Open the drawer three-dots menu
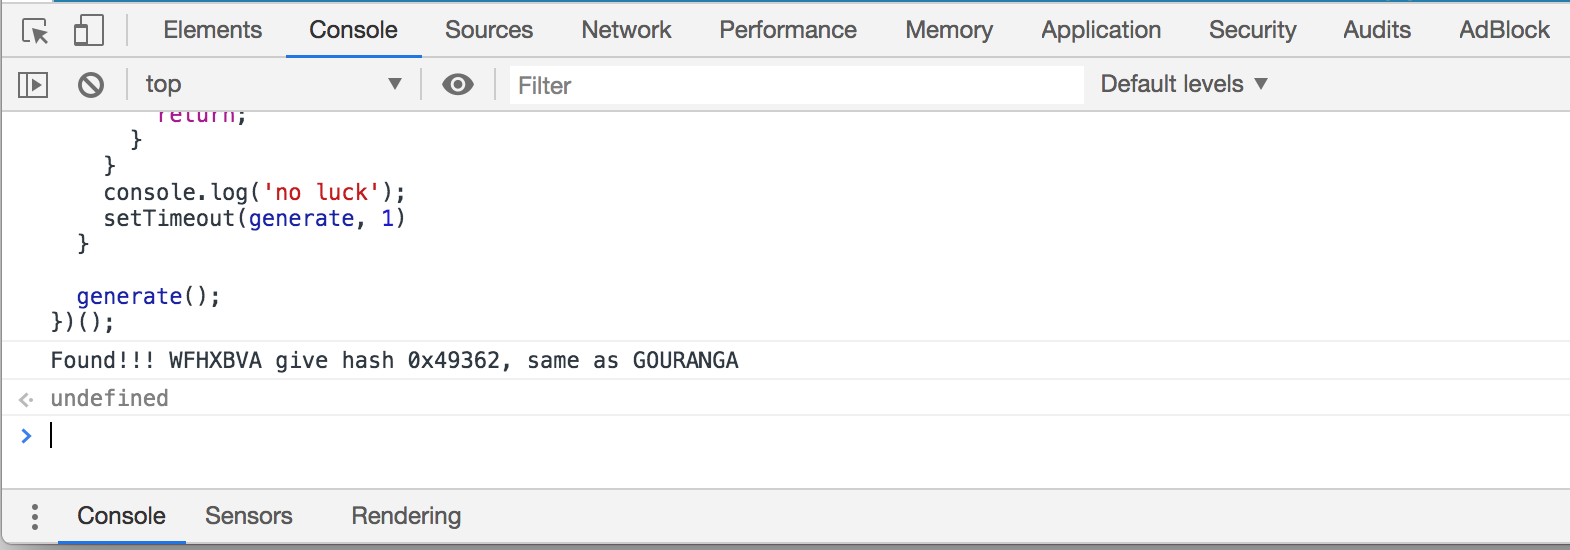Viewport: 1570px width, 550px height. click(35, 516)
